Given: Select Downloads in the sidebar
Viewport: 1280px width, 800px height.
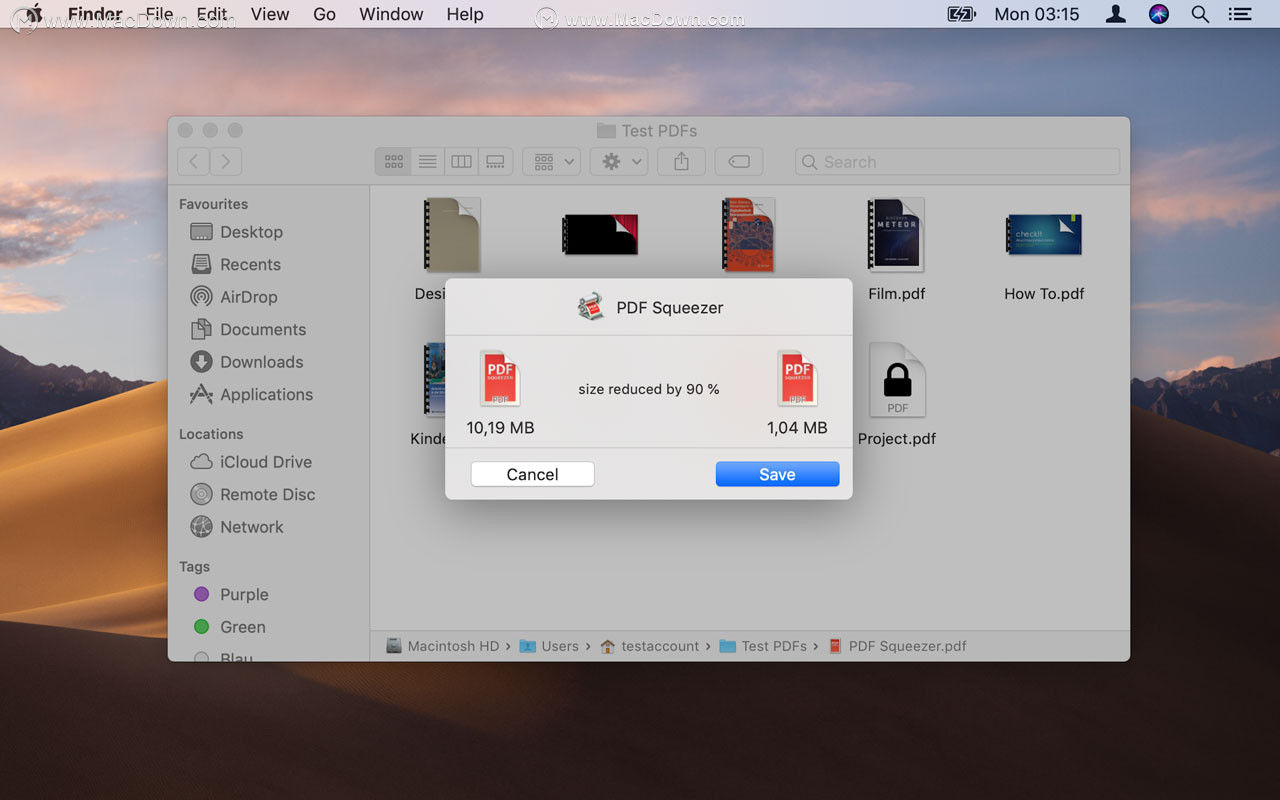Looking at the screenshot, I should [x=247, y=362].
